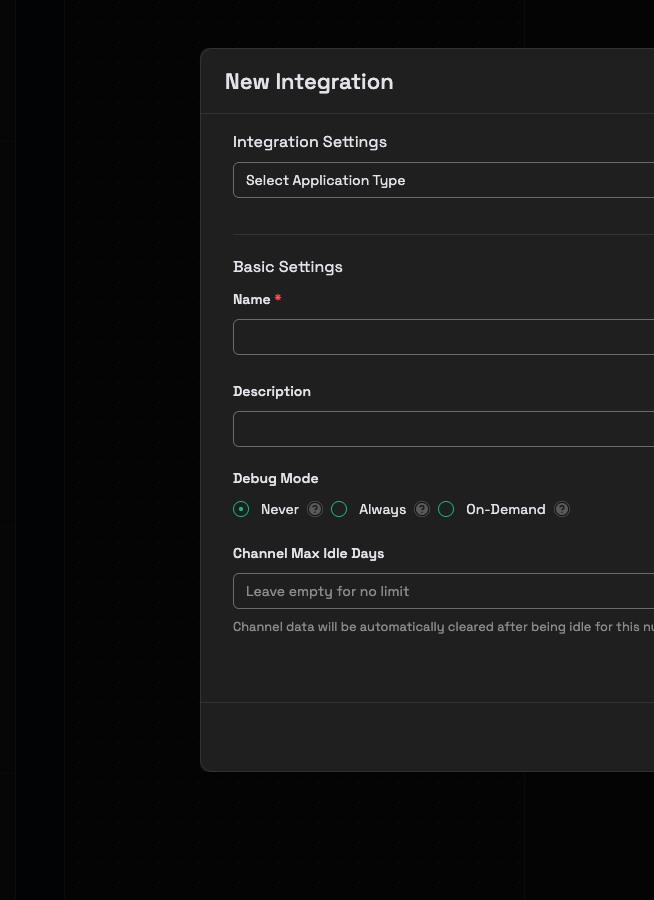Focus the Name input field
This screenshot has height=900, width=654.
[x=443, y=337]
